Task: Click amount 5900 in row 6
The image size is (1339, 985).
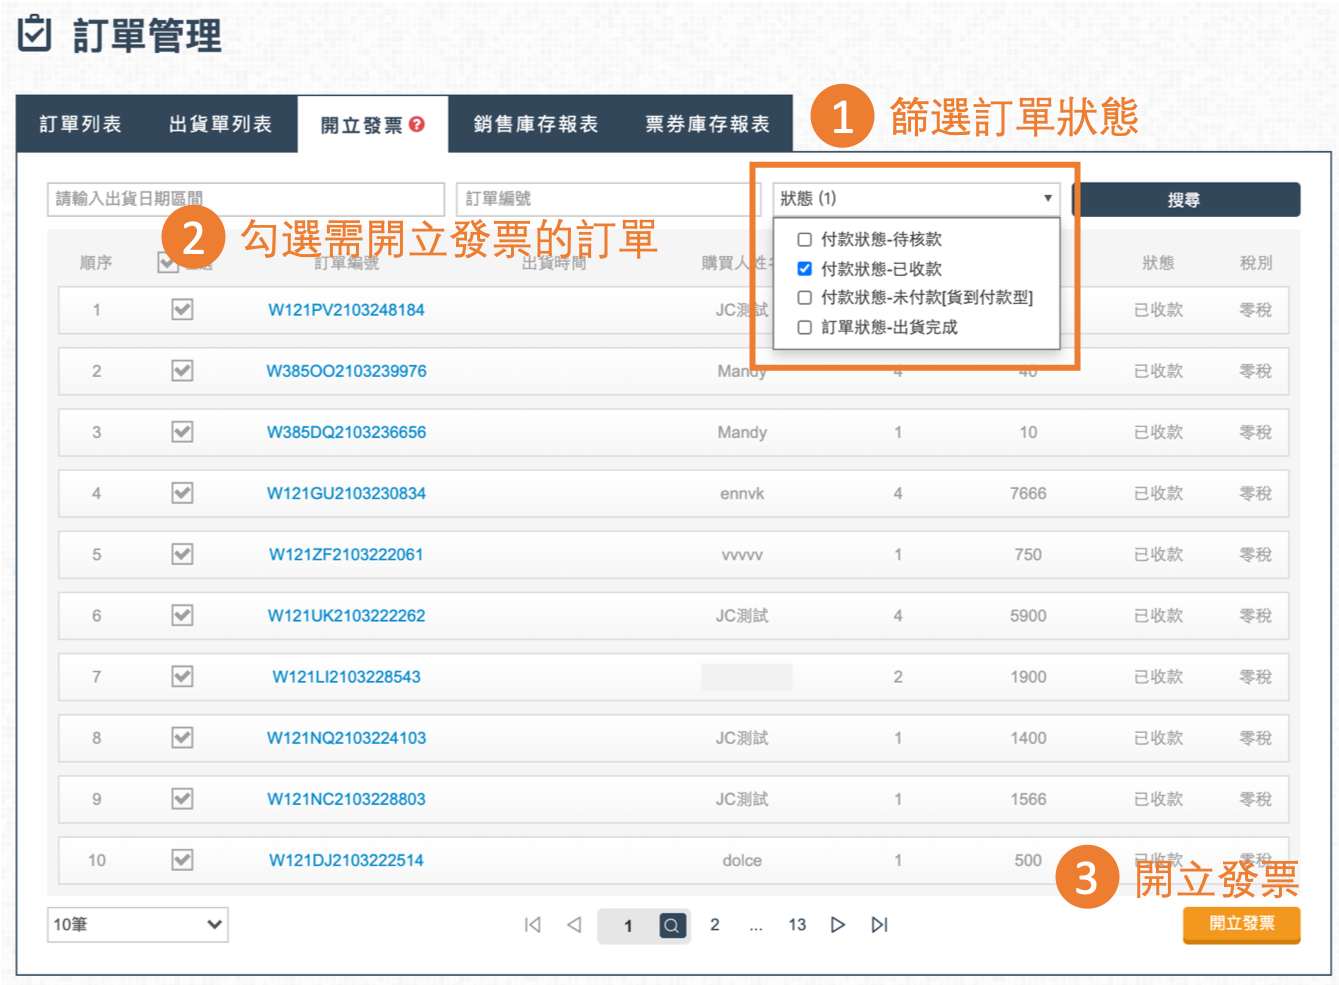Action: pos(1028,615)
